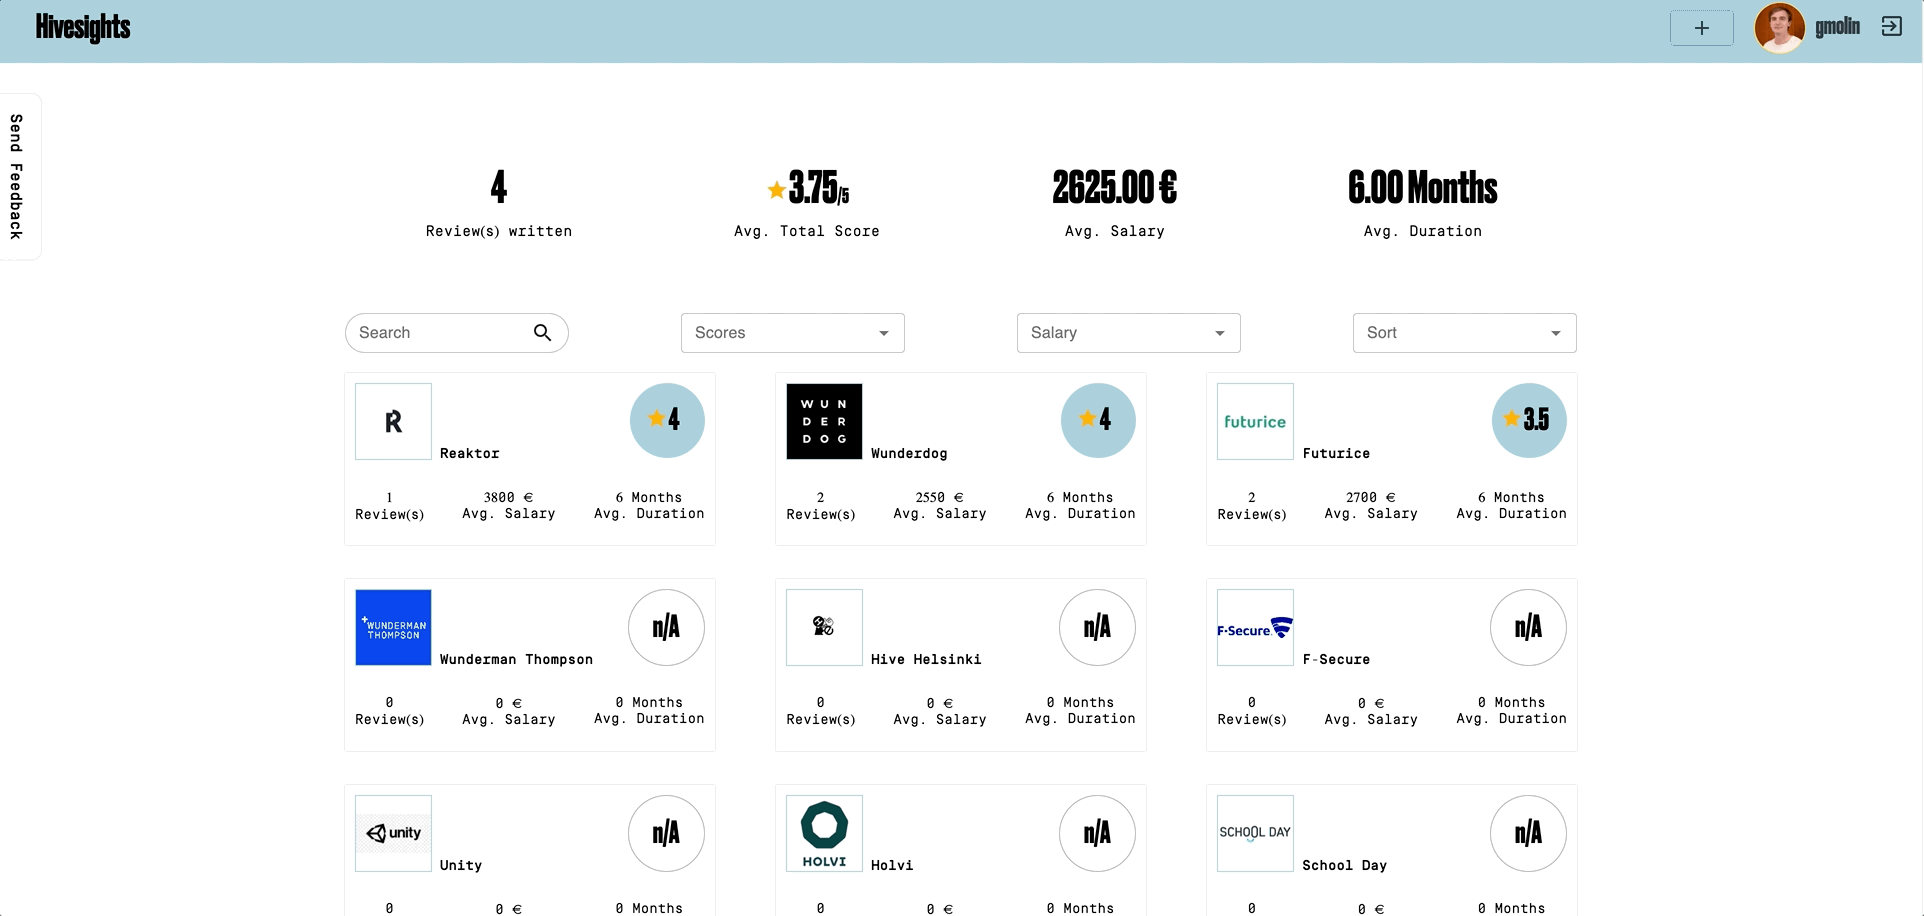Click the Wunderman Thompson company name

tap(517, 659)
